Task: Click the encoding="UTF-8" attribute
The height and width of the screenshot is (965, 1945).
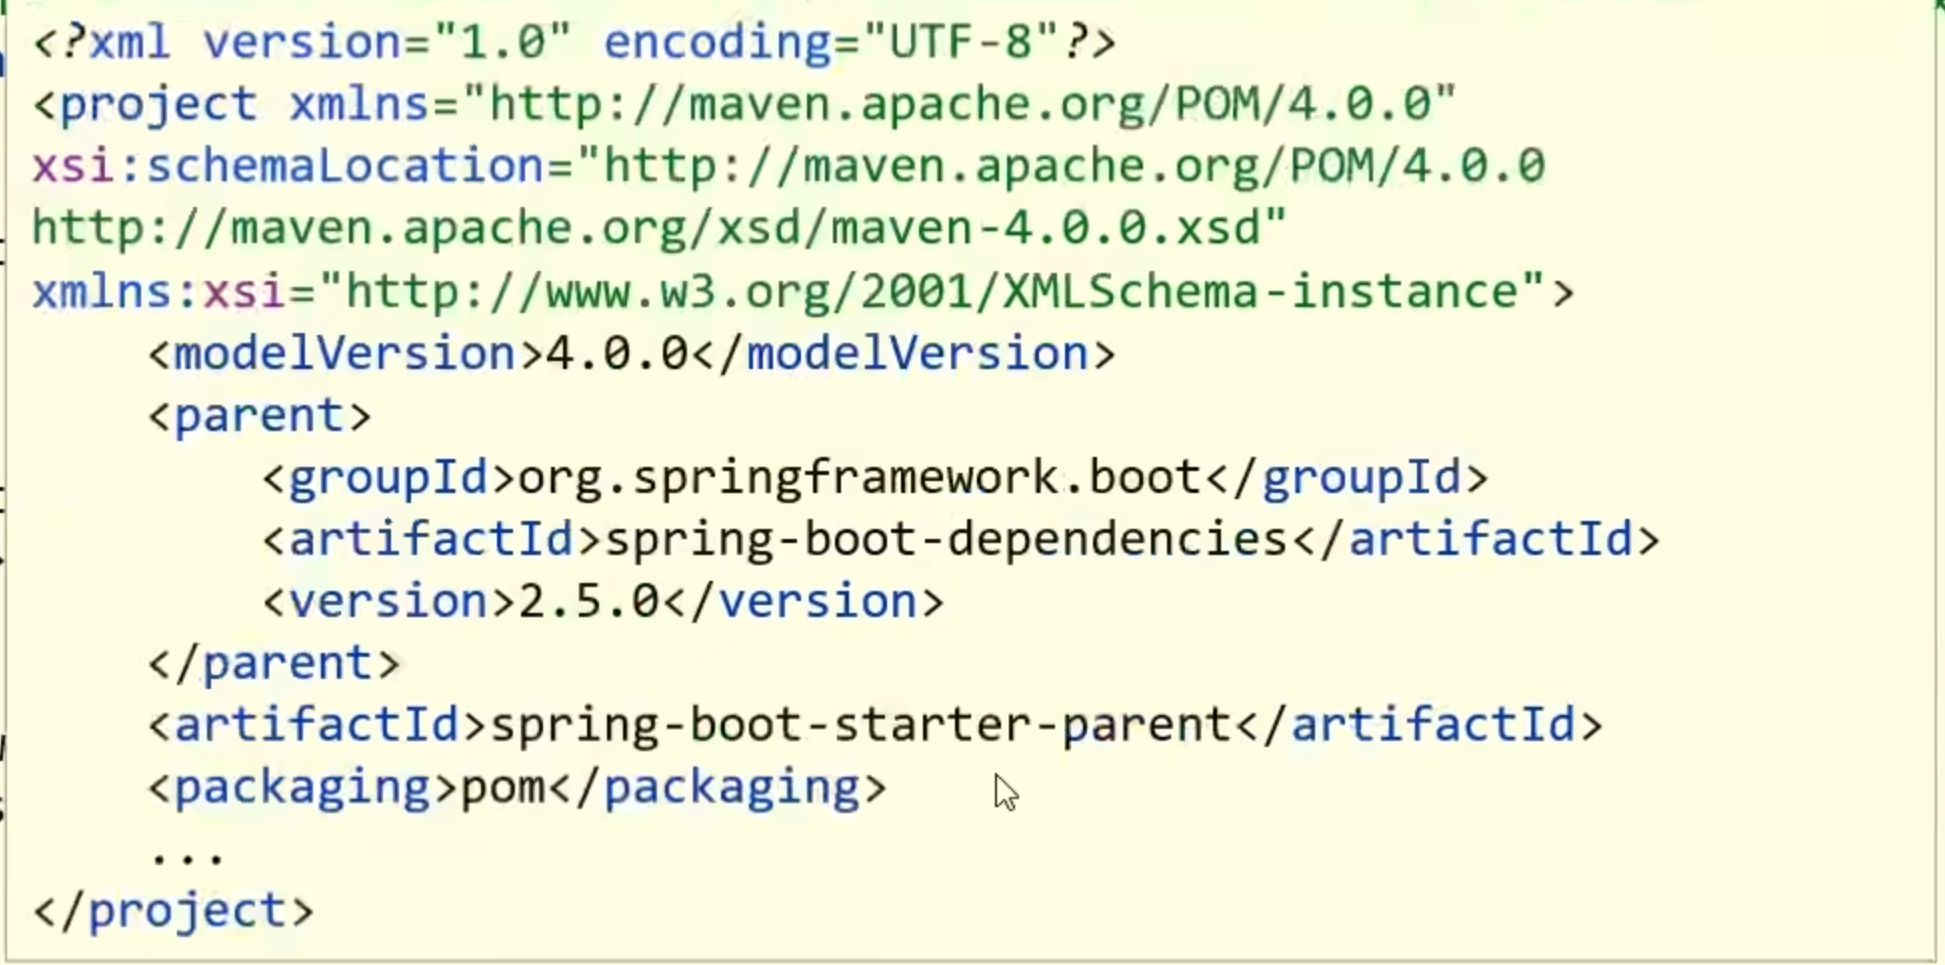Action: [x=830, y=42]
